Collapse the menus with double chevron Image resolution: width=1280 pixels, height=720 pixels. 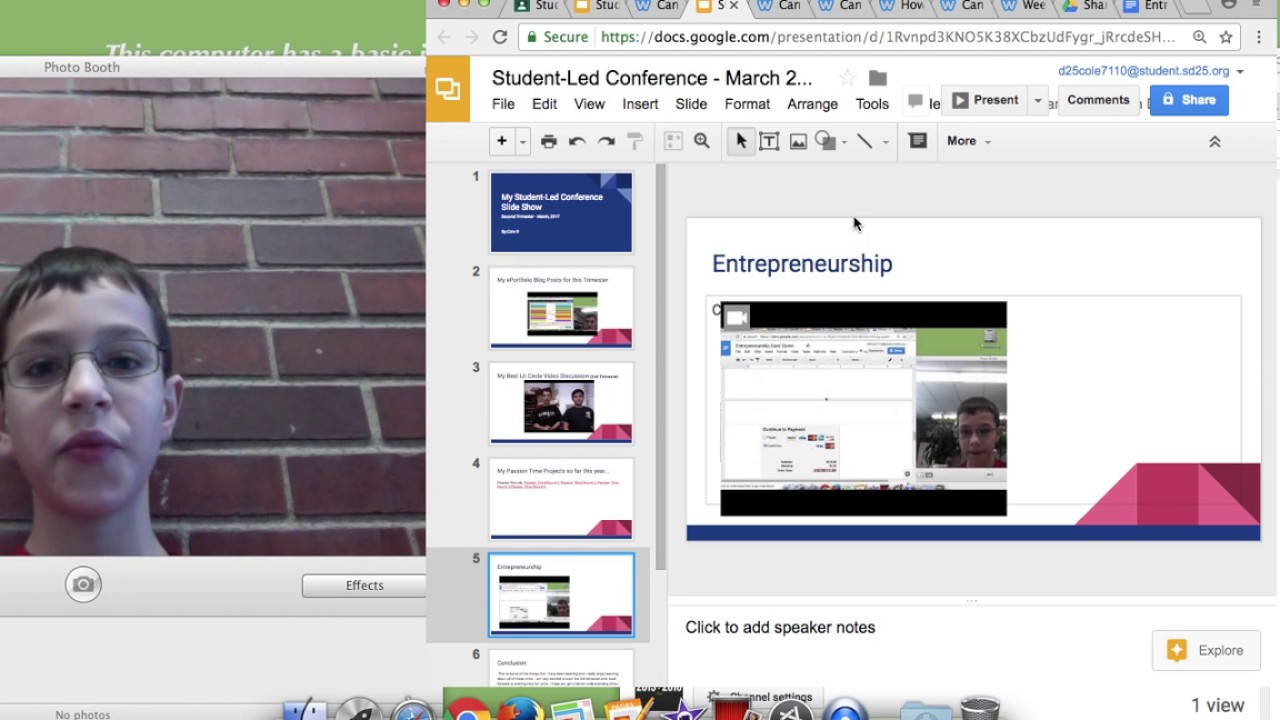click(1215, 142)
